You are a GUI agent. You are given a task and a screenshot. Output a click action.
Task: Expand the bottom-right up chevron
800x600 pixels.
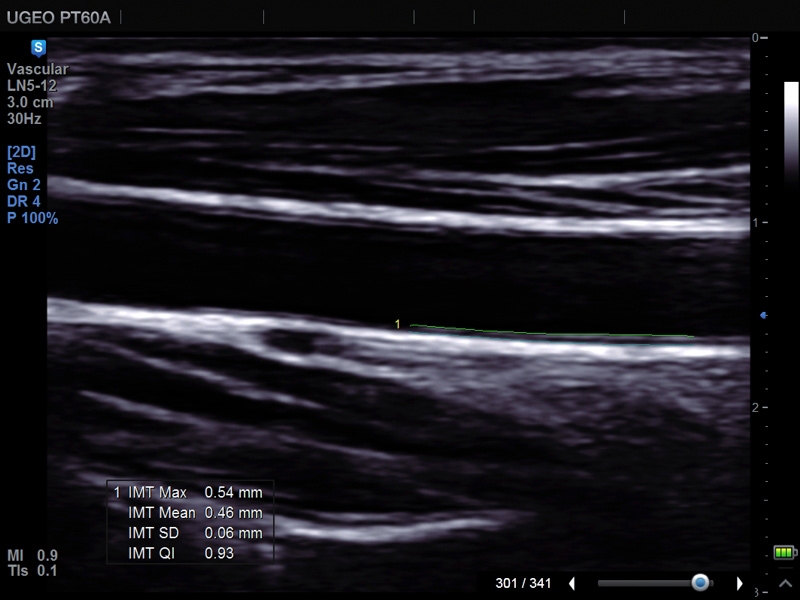(x=786, y=583)
